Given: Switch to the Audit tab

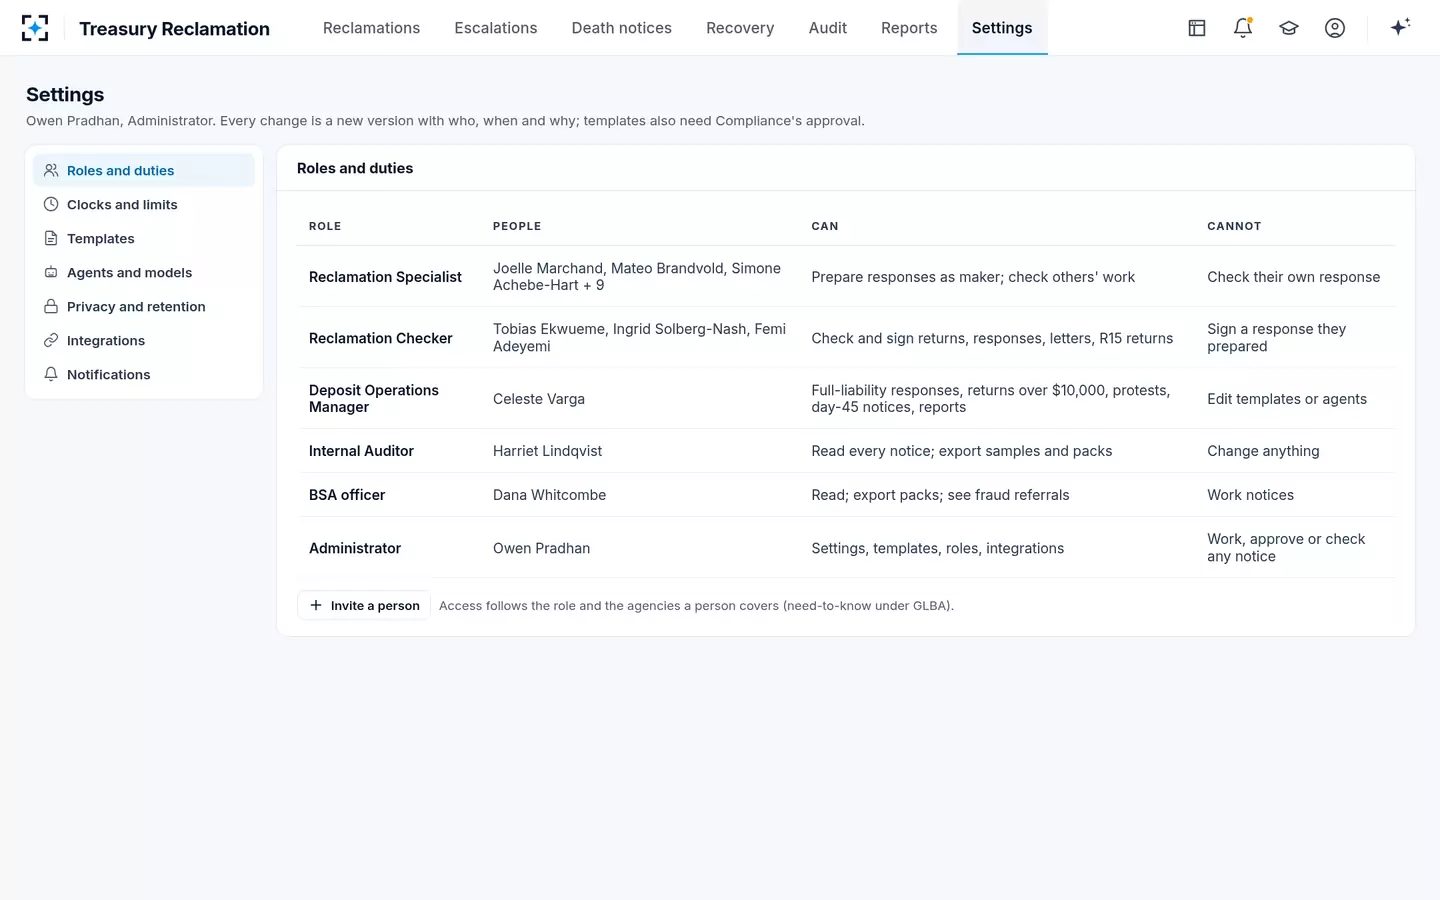Looking at the screenshot, I should [x=828, y=28].
